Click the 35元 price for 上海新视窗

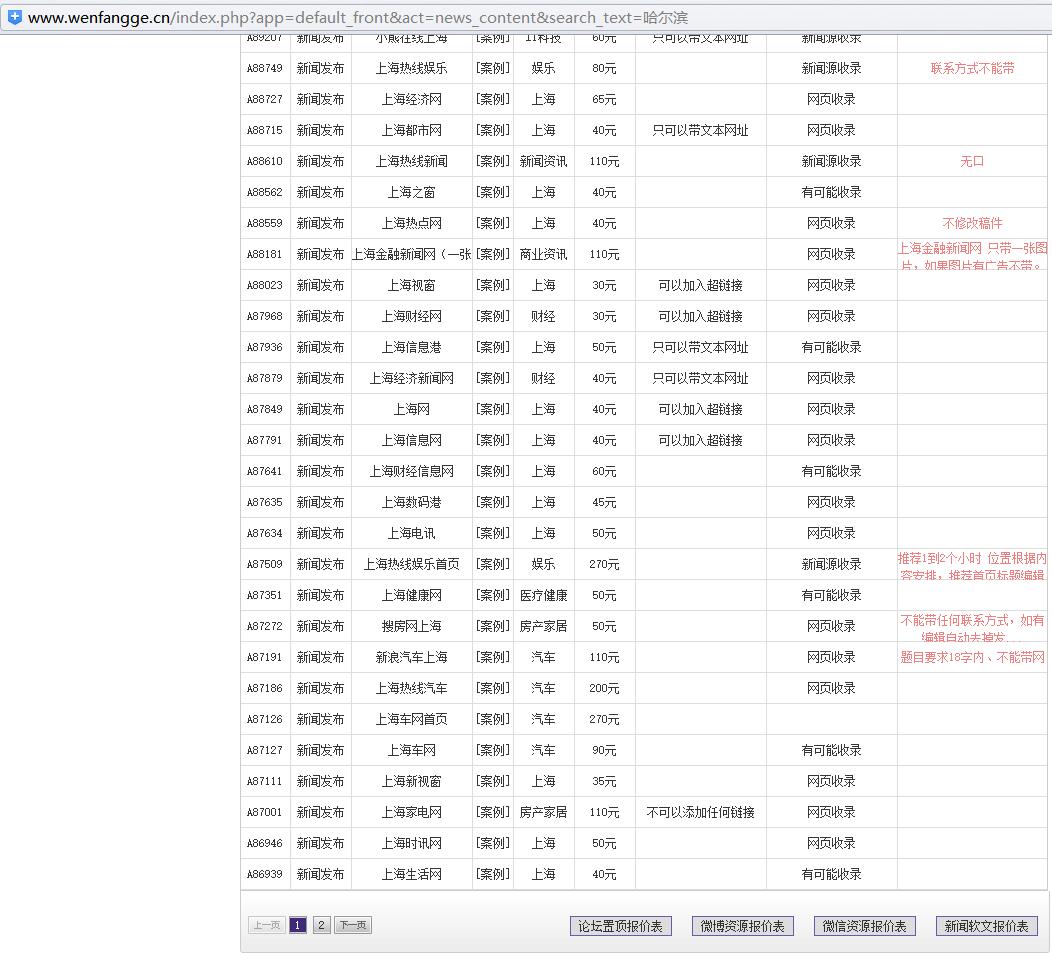604,782
